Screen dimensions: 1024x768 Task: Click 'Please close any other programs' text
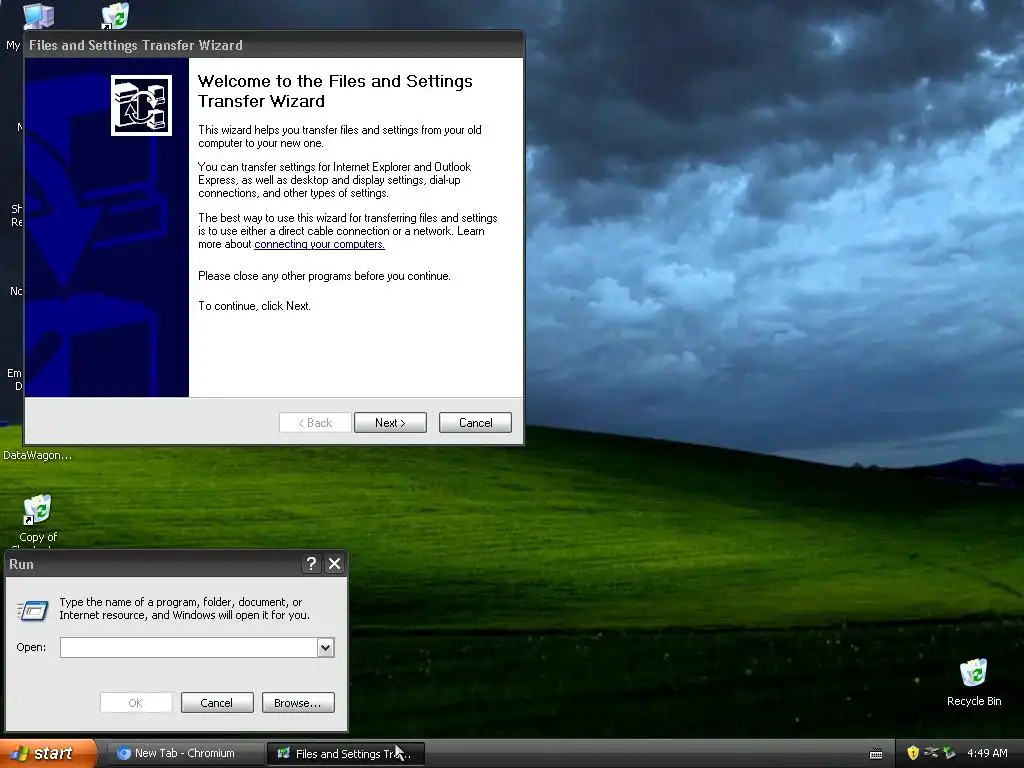pos(324,276)
